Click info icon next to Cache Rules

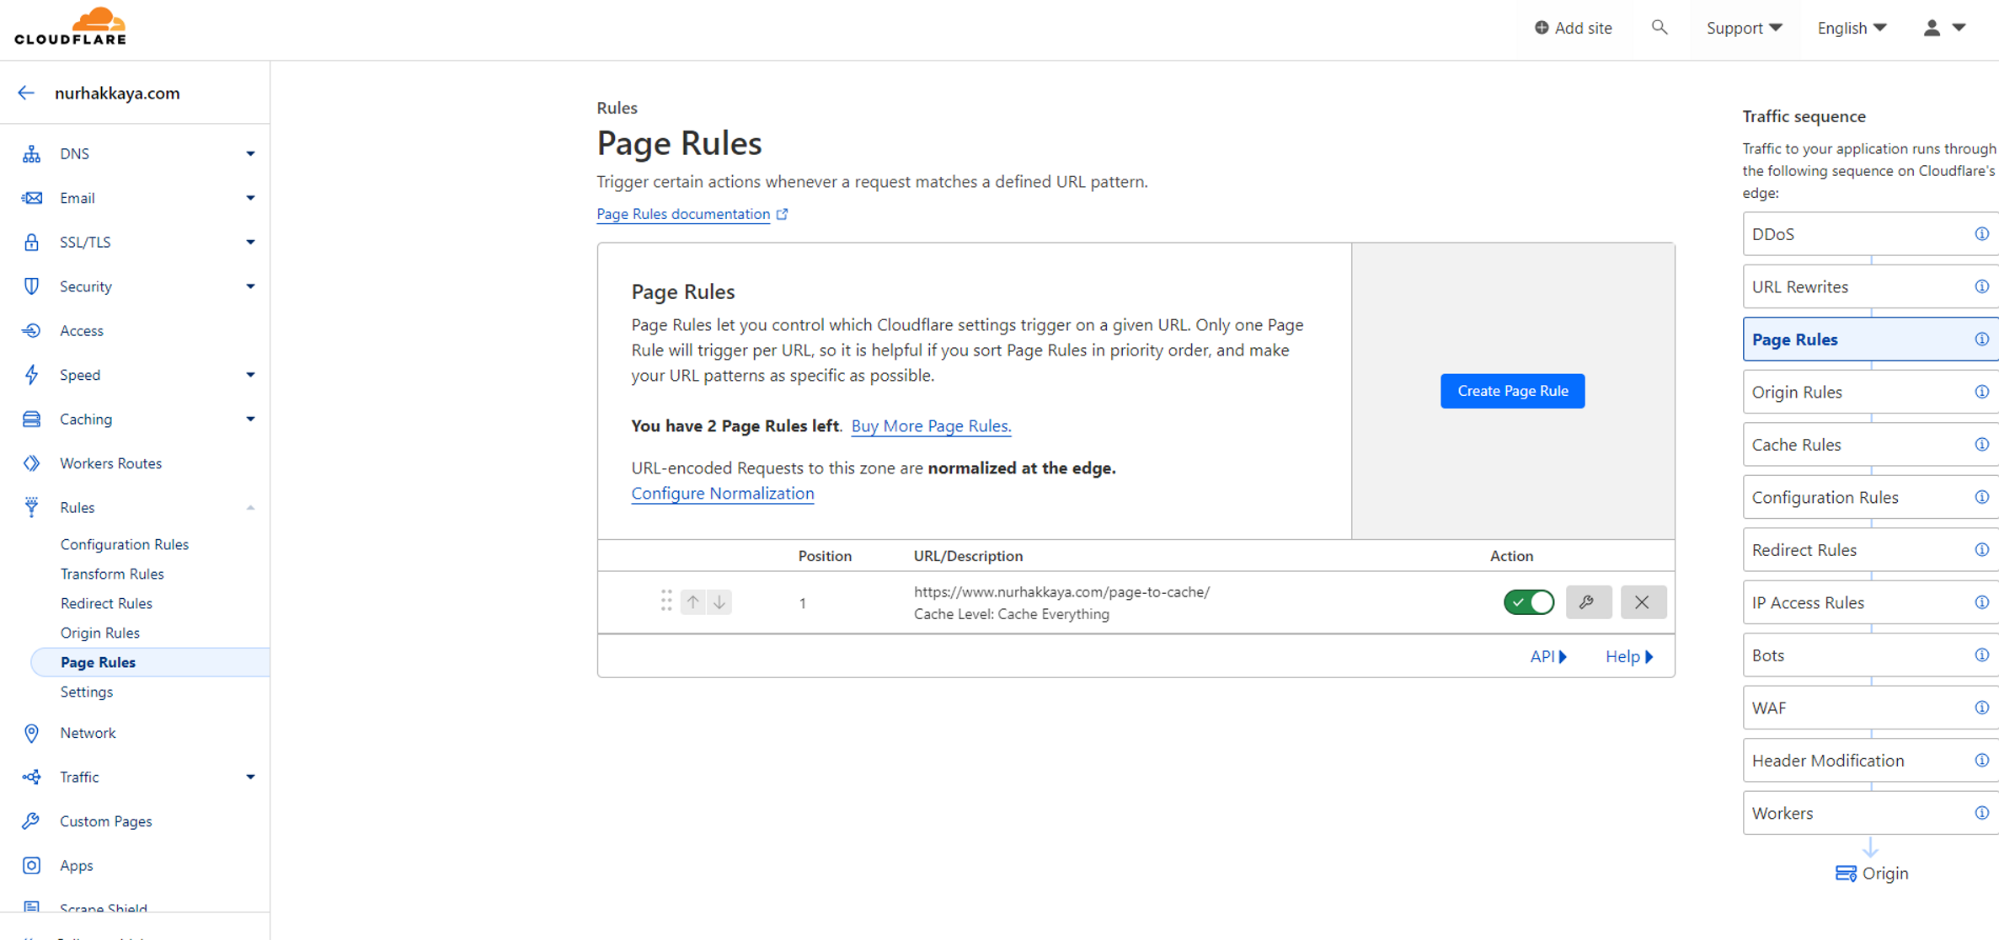pos(1981,445)
